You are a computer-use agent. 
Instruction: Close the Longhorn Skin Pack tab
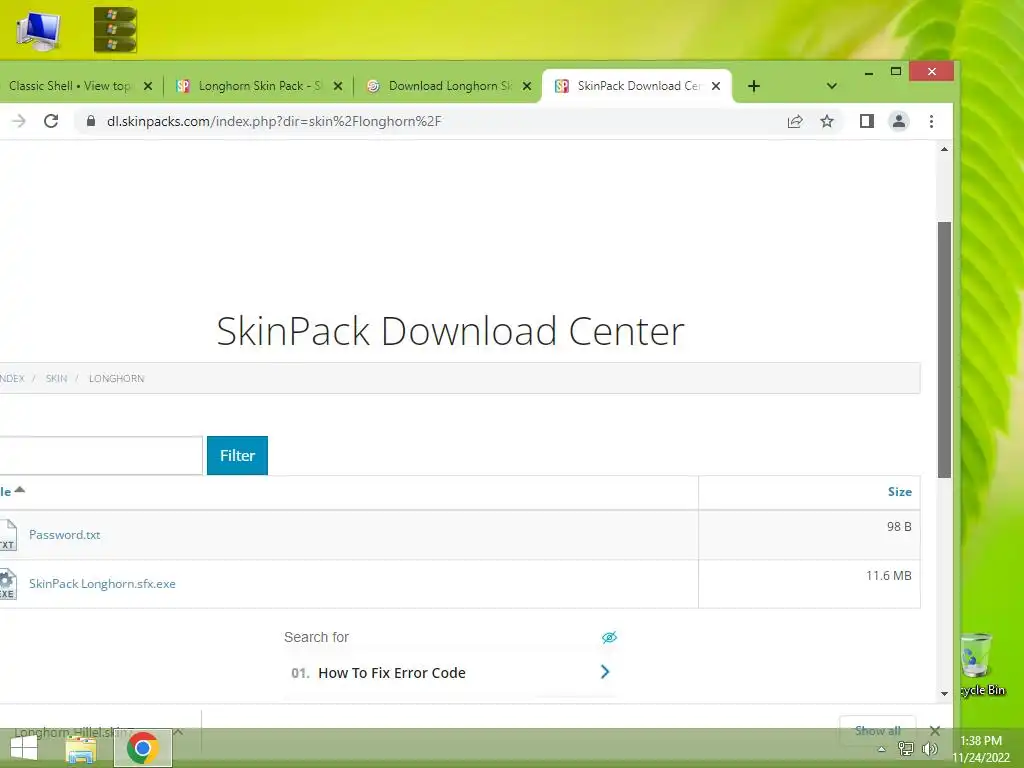coord(338,86)
